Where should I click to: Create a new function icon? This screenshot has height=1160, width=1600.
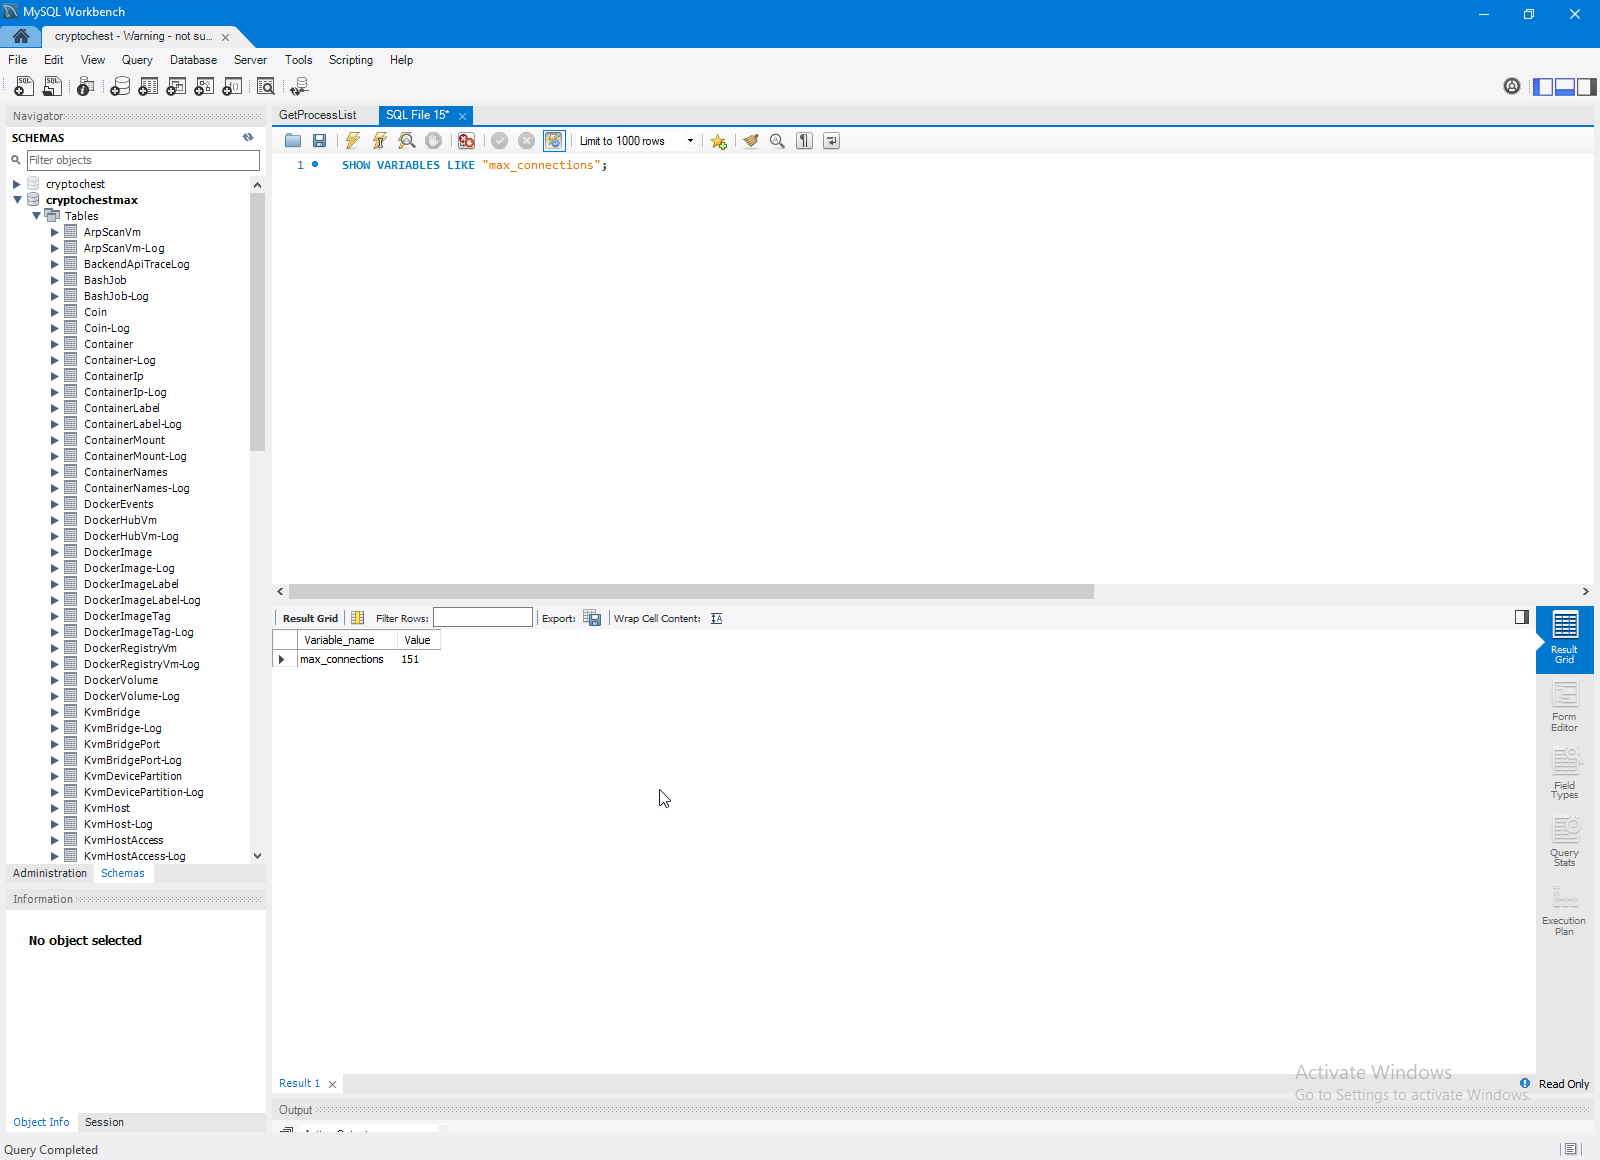tap(232, 87)
